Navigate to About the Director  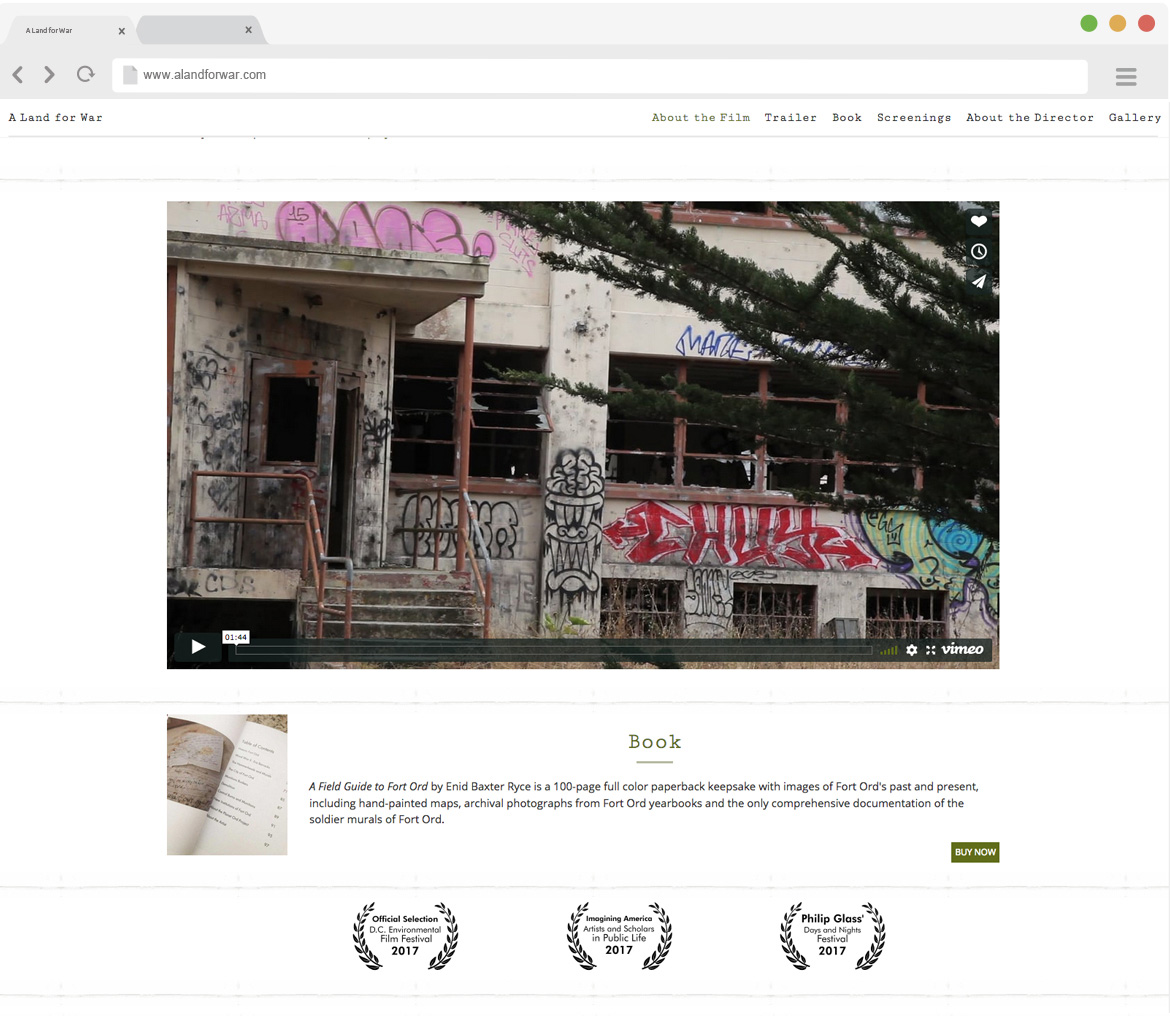1029,118
